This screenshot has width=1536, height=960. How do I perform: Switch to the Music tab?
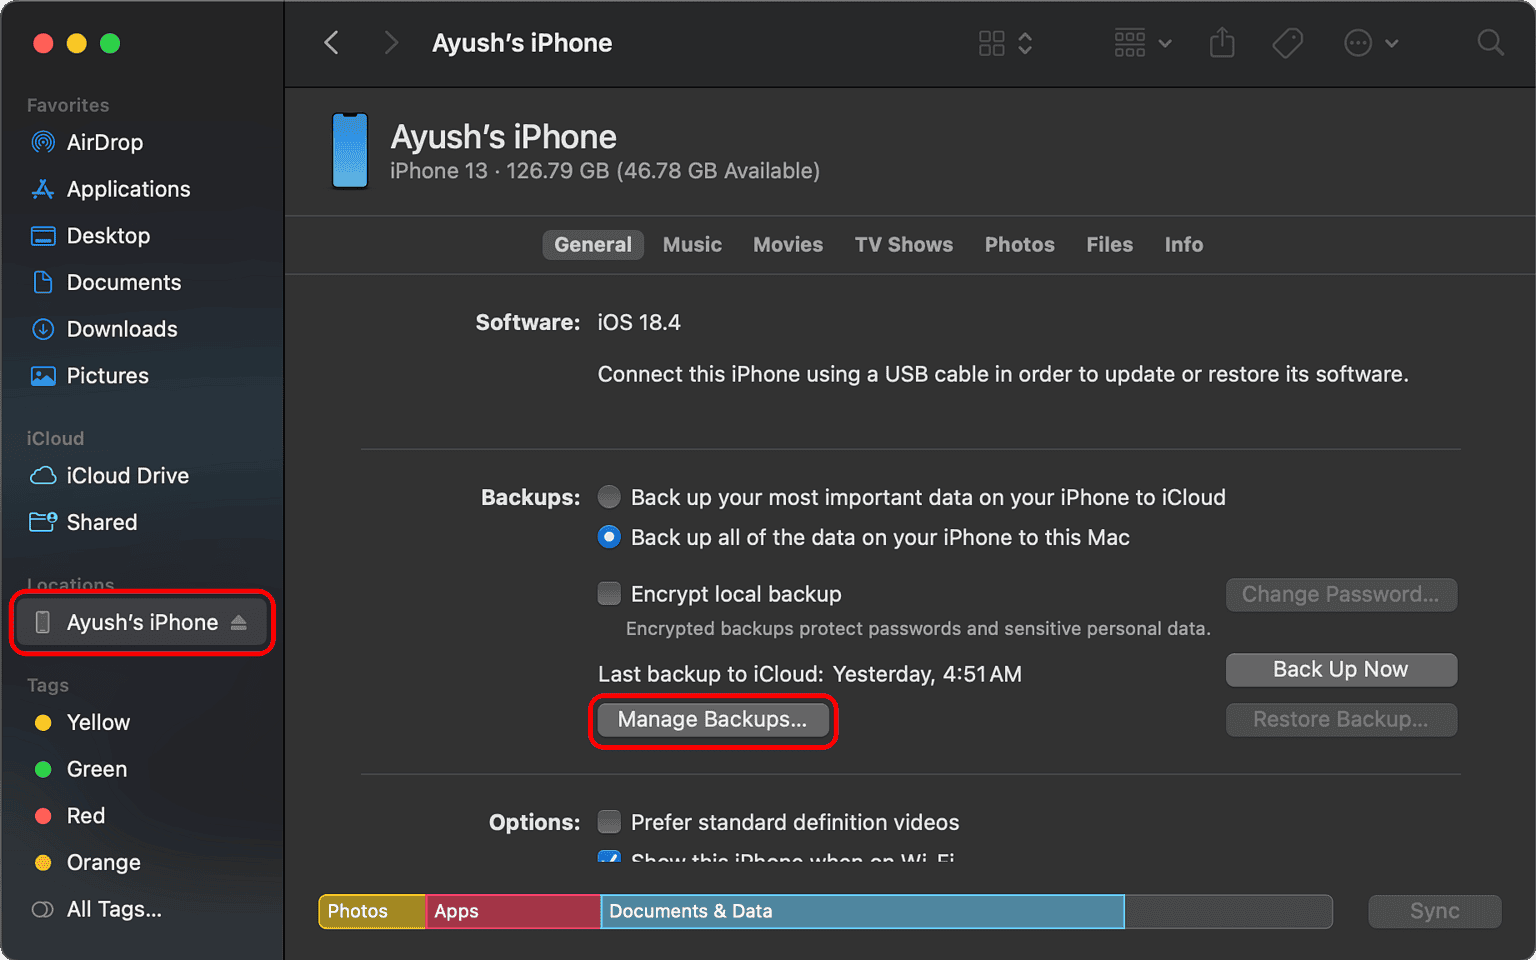(692, 244)
